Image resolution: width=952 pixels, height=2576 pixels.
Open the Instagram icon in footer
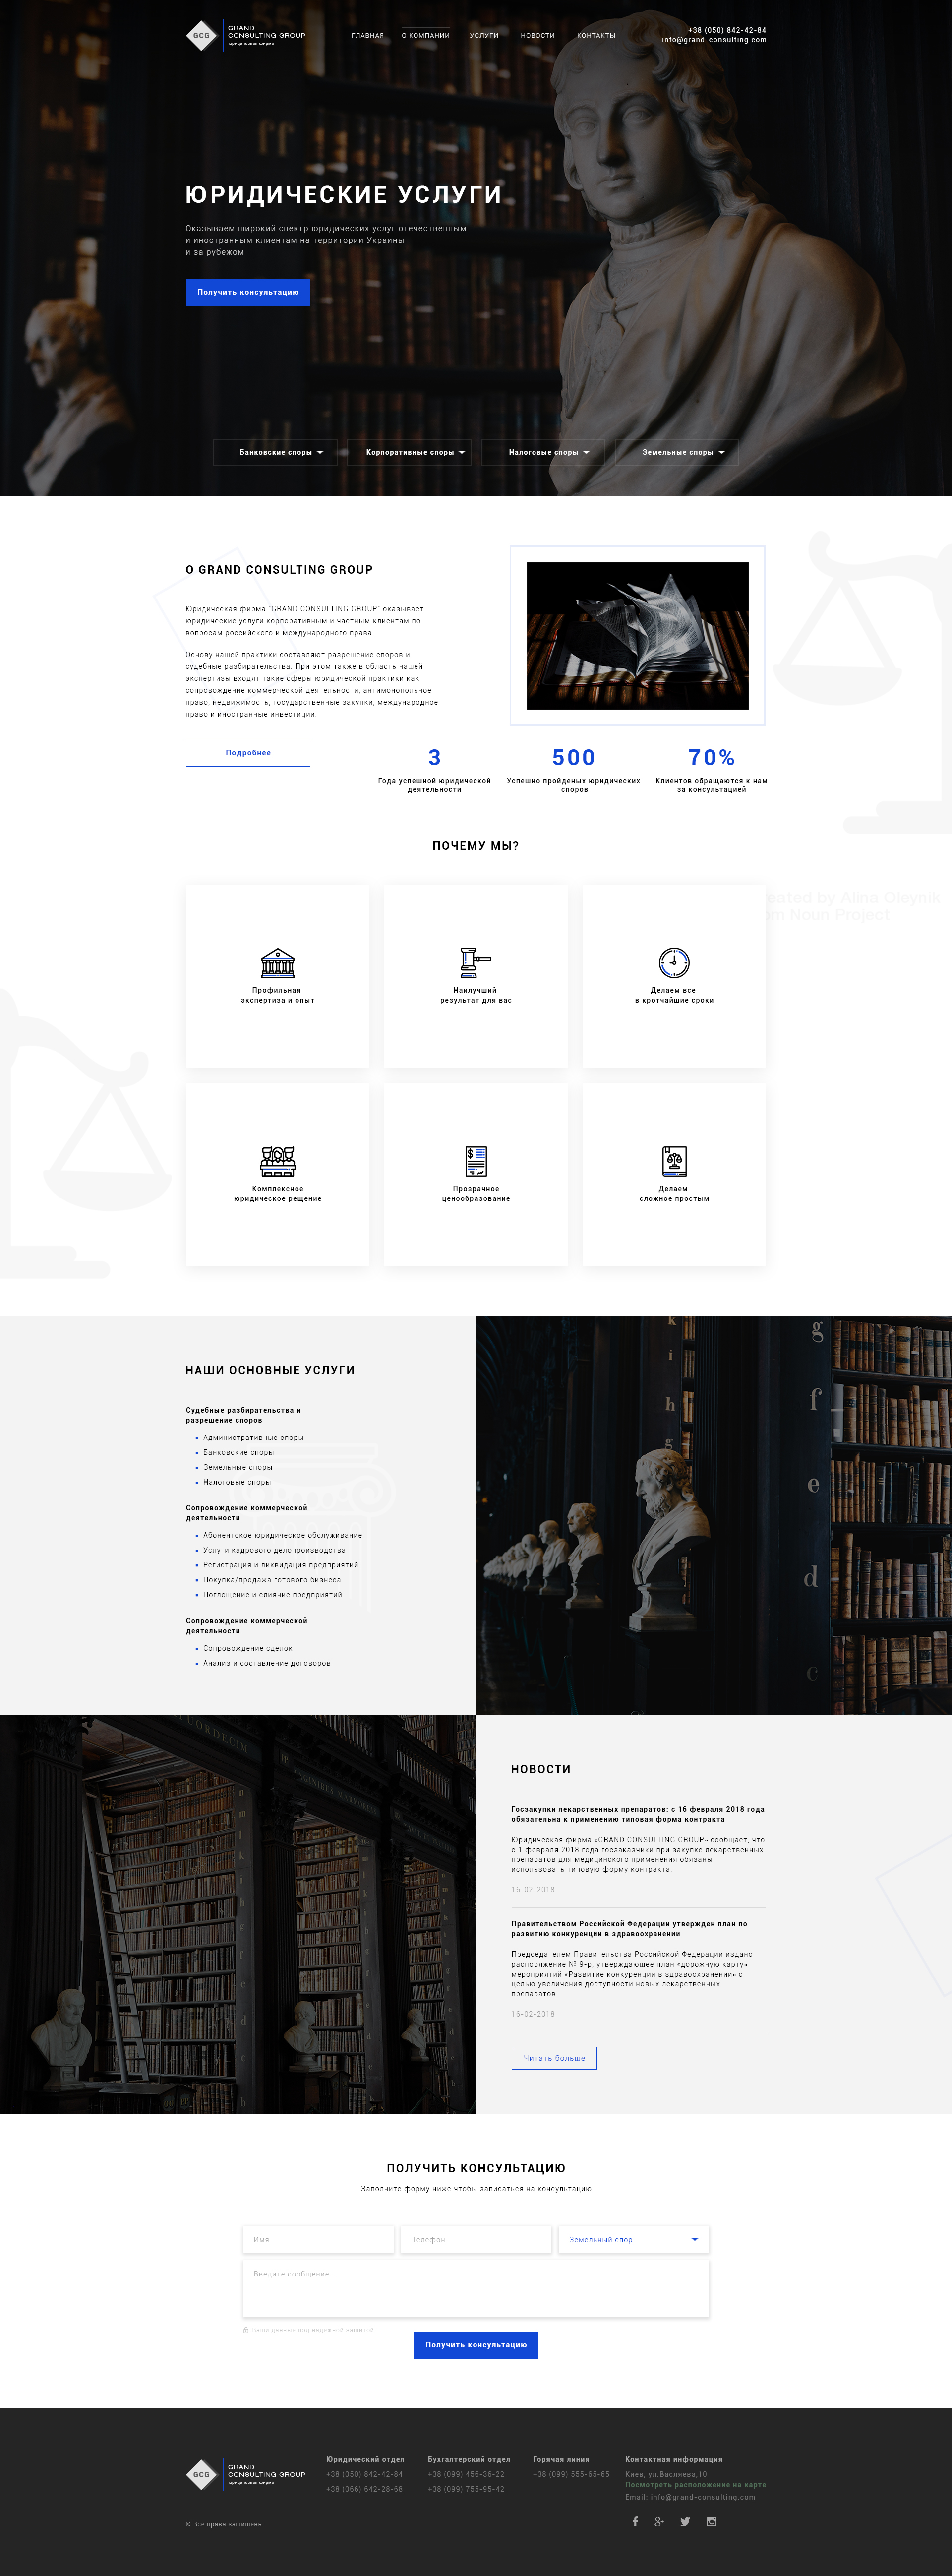pyautogui.click(x=712, y=2522)
